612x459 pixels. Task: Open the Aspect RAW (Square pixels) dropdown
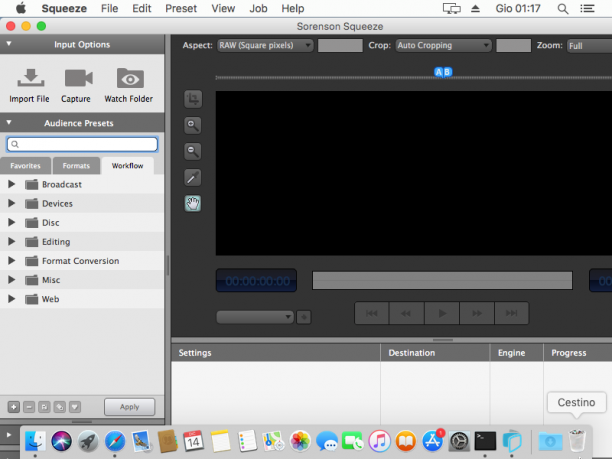(x=265, y=45)
